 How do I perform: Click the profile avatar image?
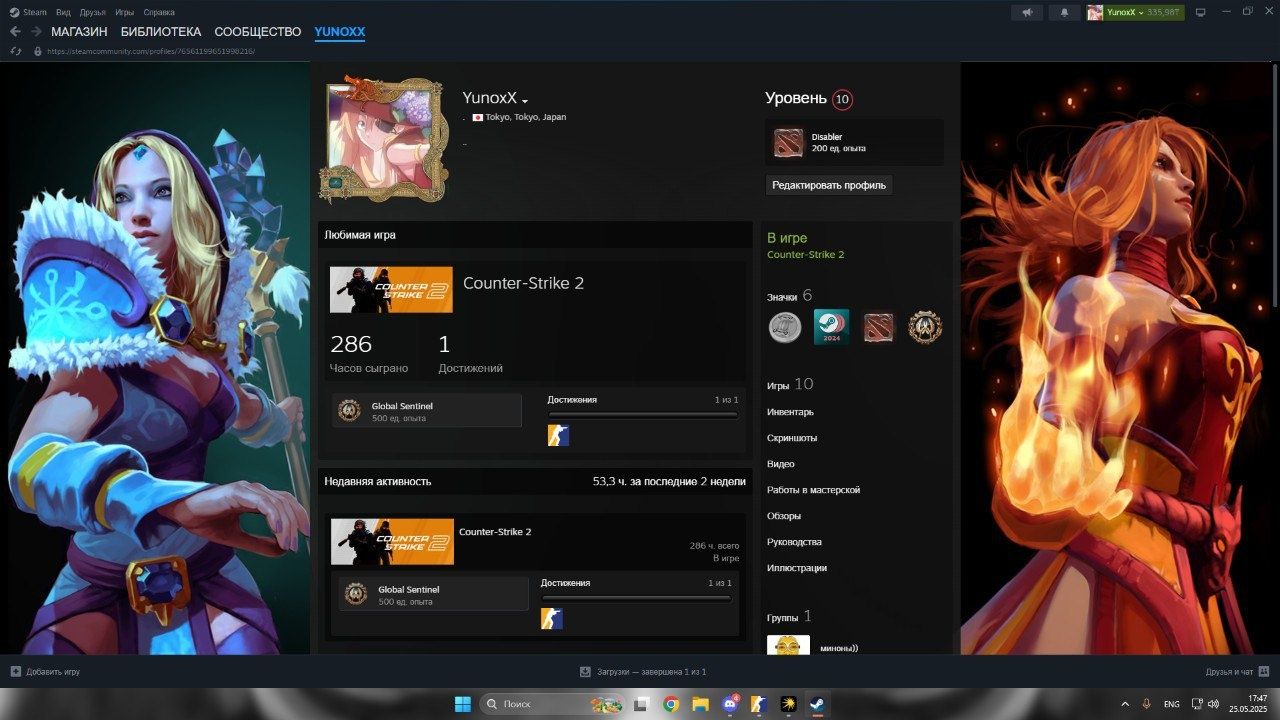coord(386,138)
